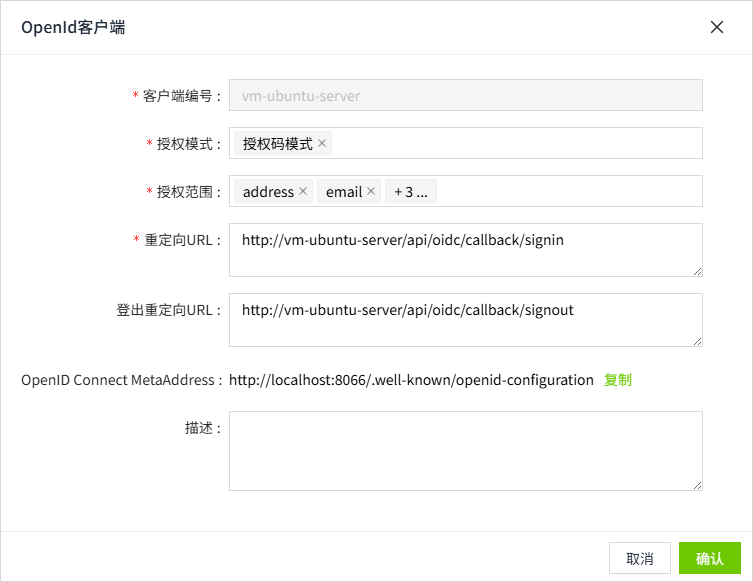Click the openid-configuration MetaAddress URL text
This screenshot has width=753, height=582.
coord(411,380)
